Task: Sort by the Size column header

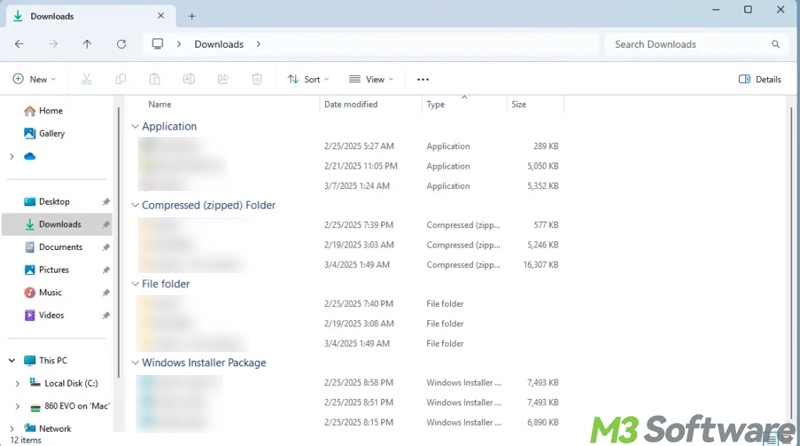Action: [x=518, y=104]
